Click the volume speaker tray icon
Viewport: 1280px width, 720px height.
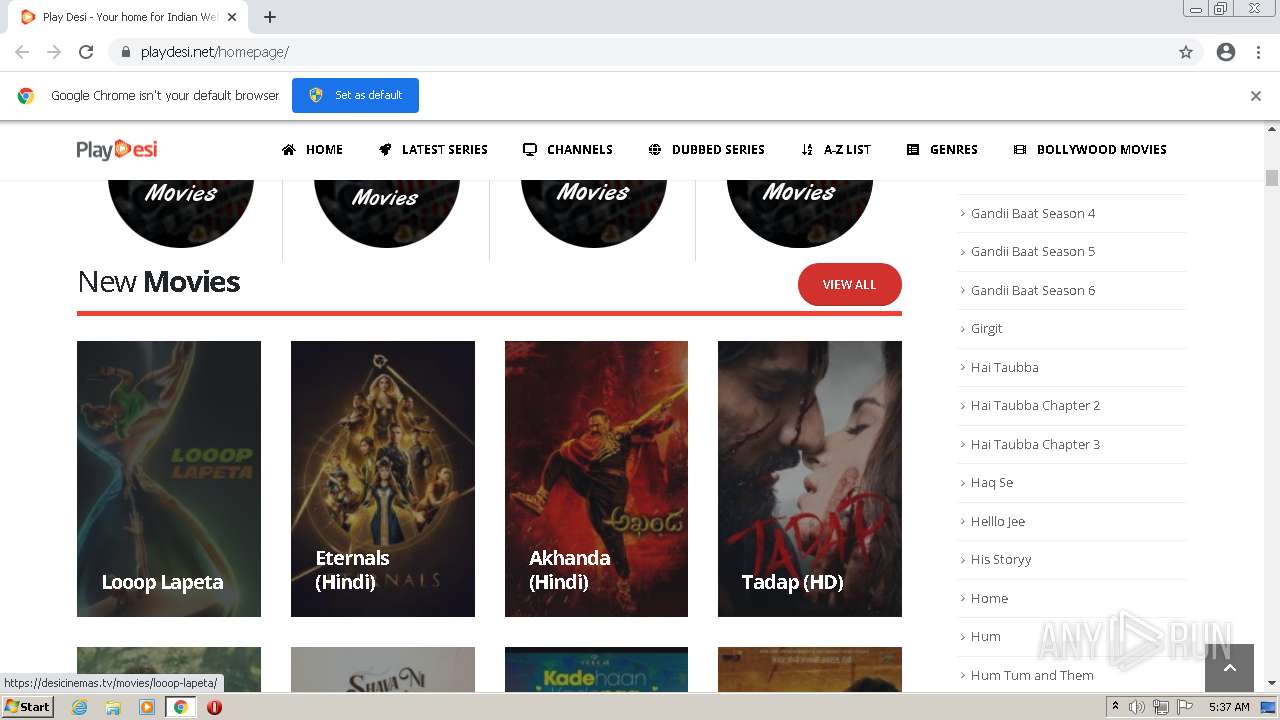1137,707
